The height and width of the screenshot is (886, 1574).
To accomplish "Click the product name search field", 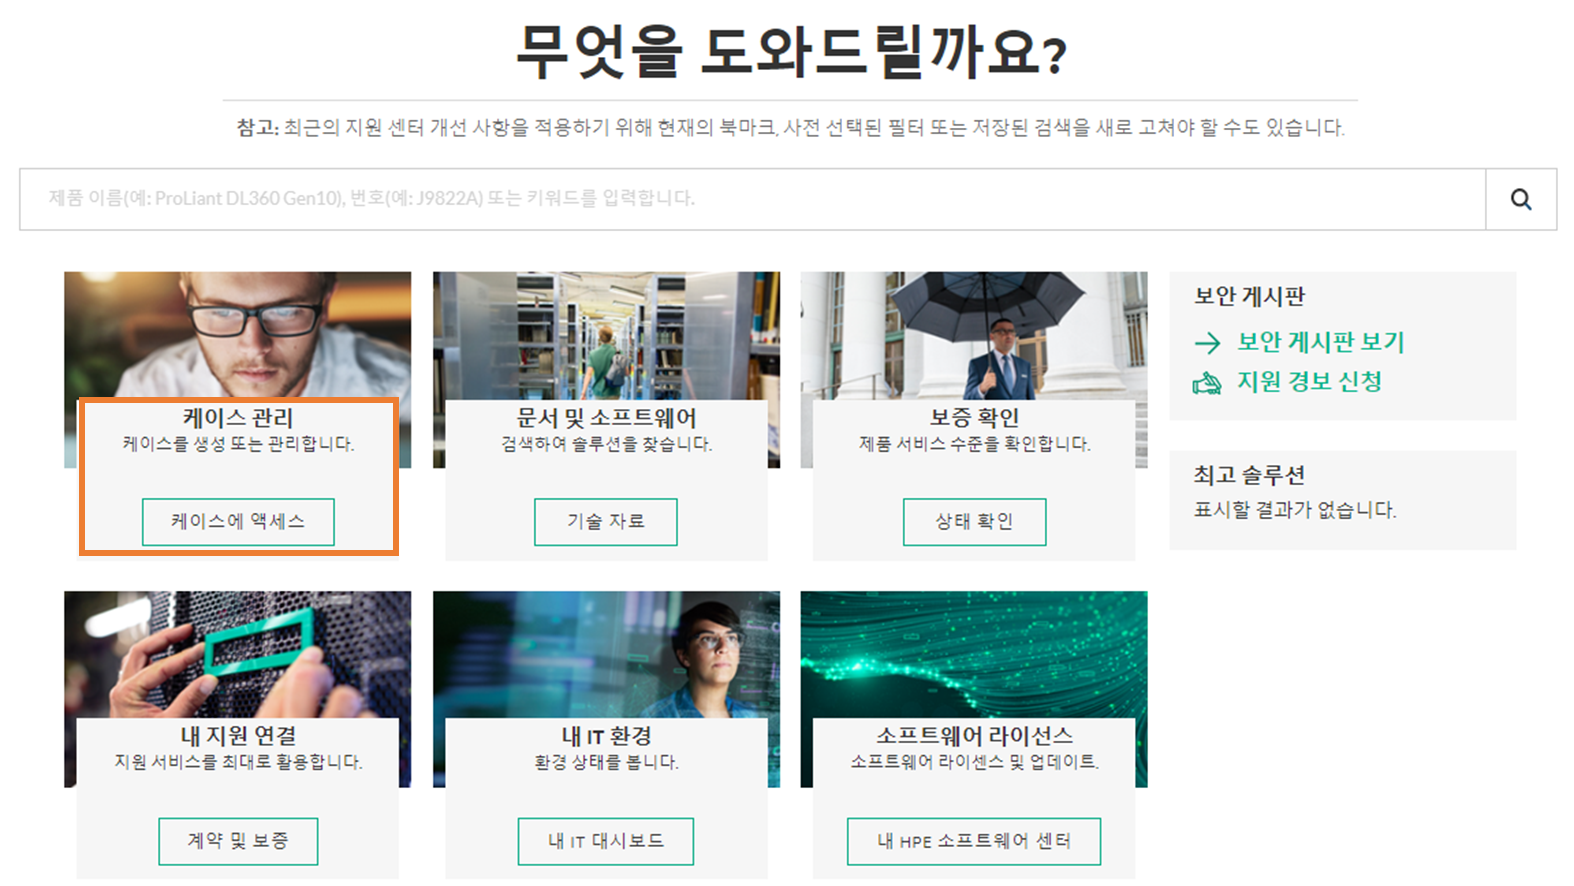I will point(752,199).
